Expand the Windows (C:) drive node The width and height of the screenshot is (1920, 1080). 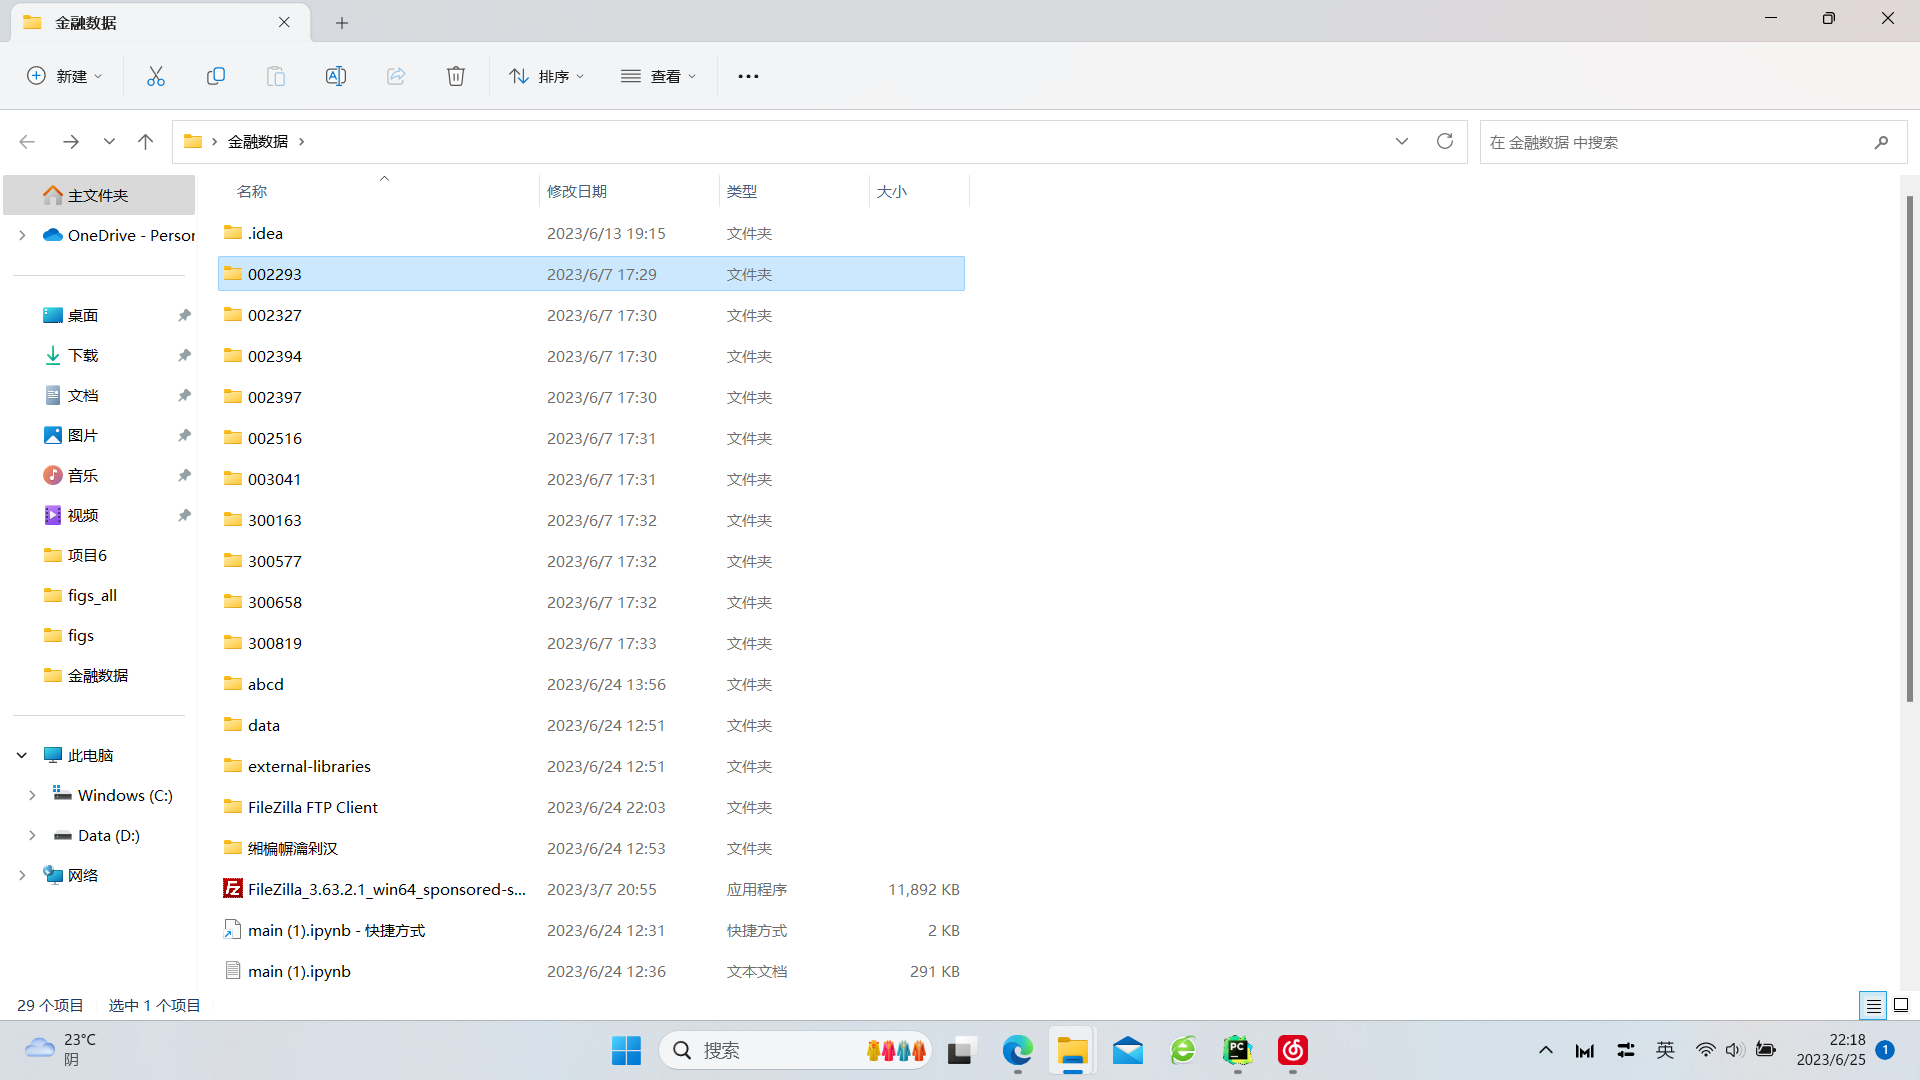tap(32, 795)
